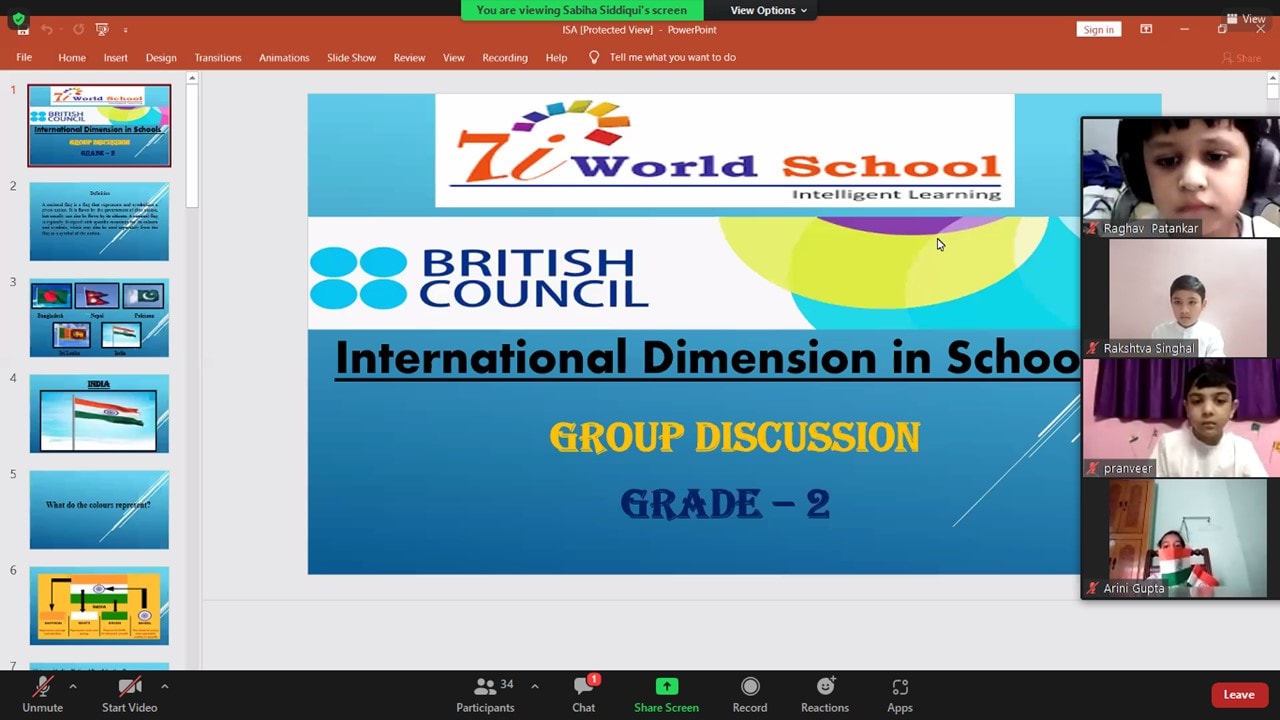Expand audio settings arrow next to Unmute

click(72, 686)
